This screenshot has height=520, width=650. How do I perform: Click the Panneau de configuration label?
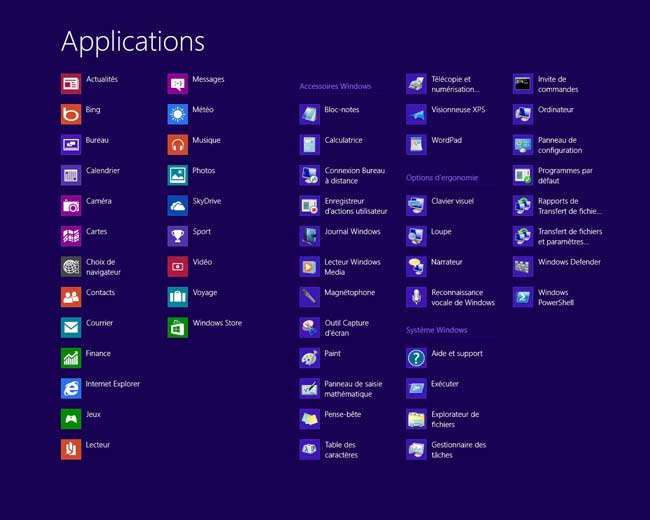560,145
